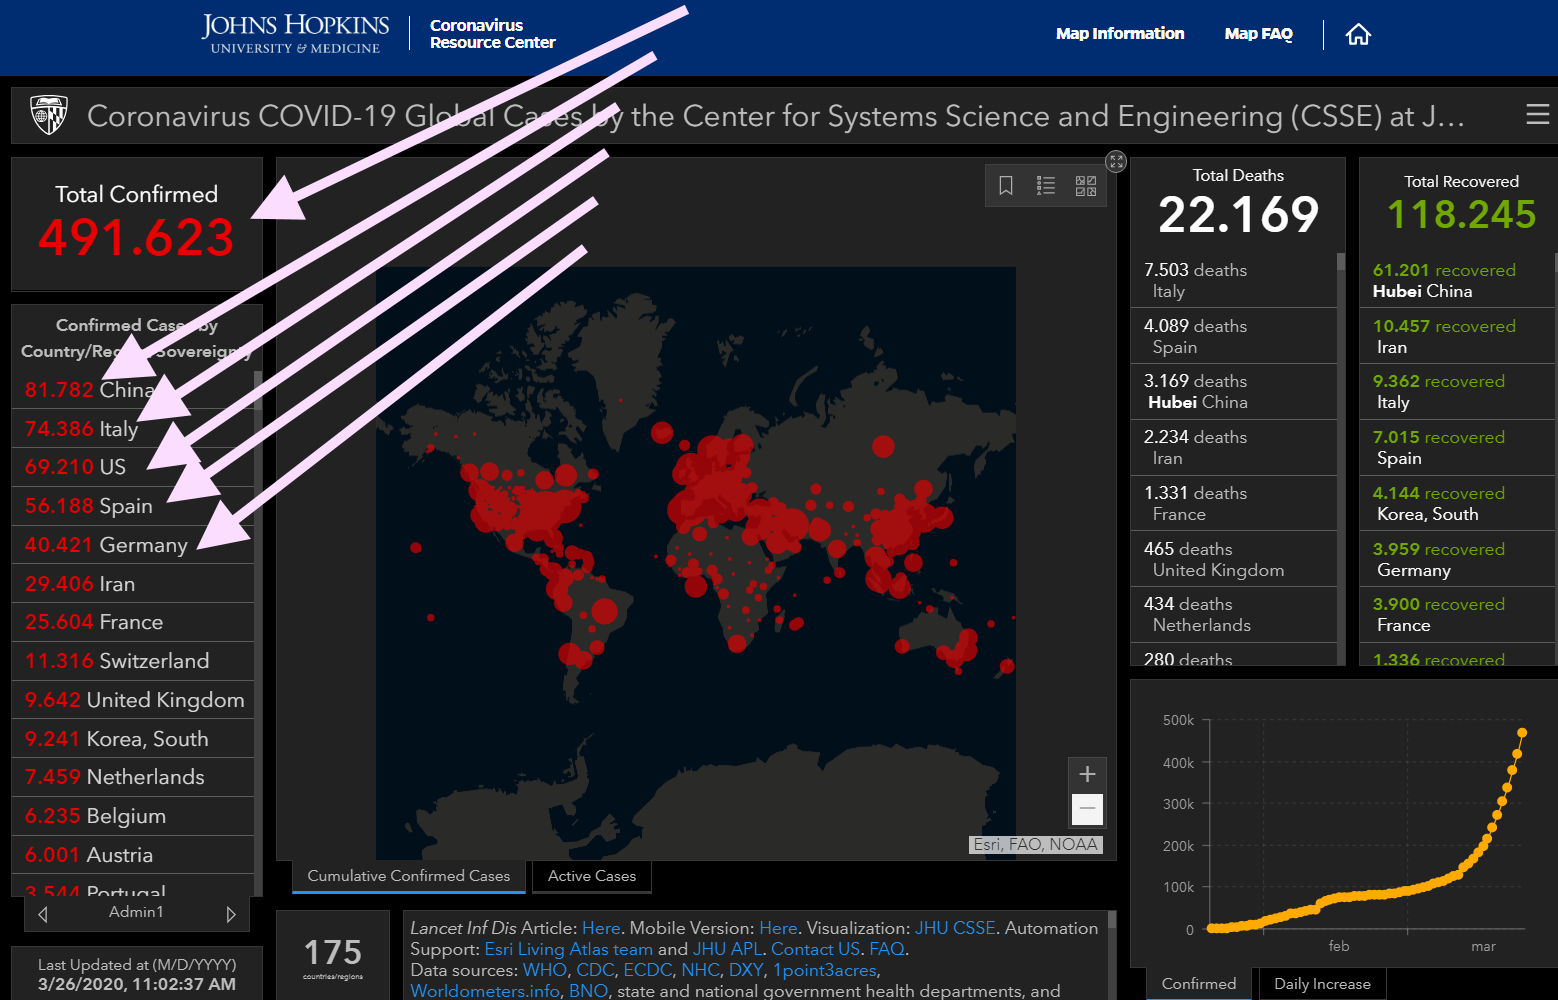Select France row with 25.604 cases
The image size is (1558, 1000).
tap(133, 622)
